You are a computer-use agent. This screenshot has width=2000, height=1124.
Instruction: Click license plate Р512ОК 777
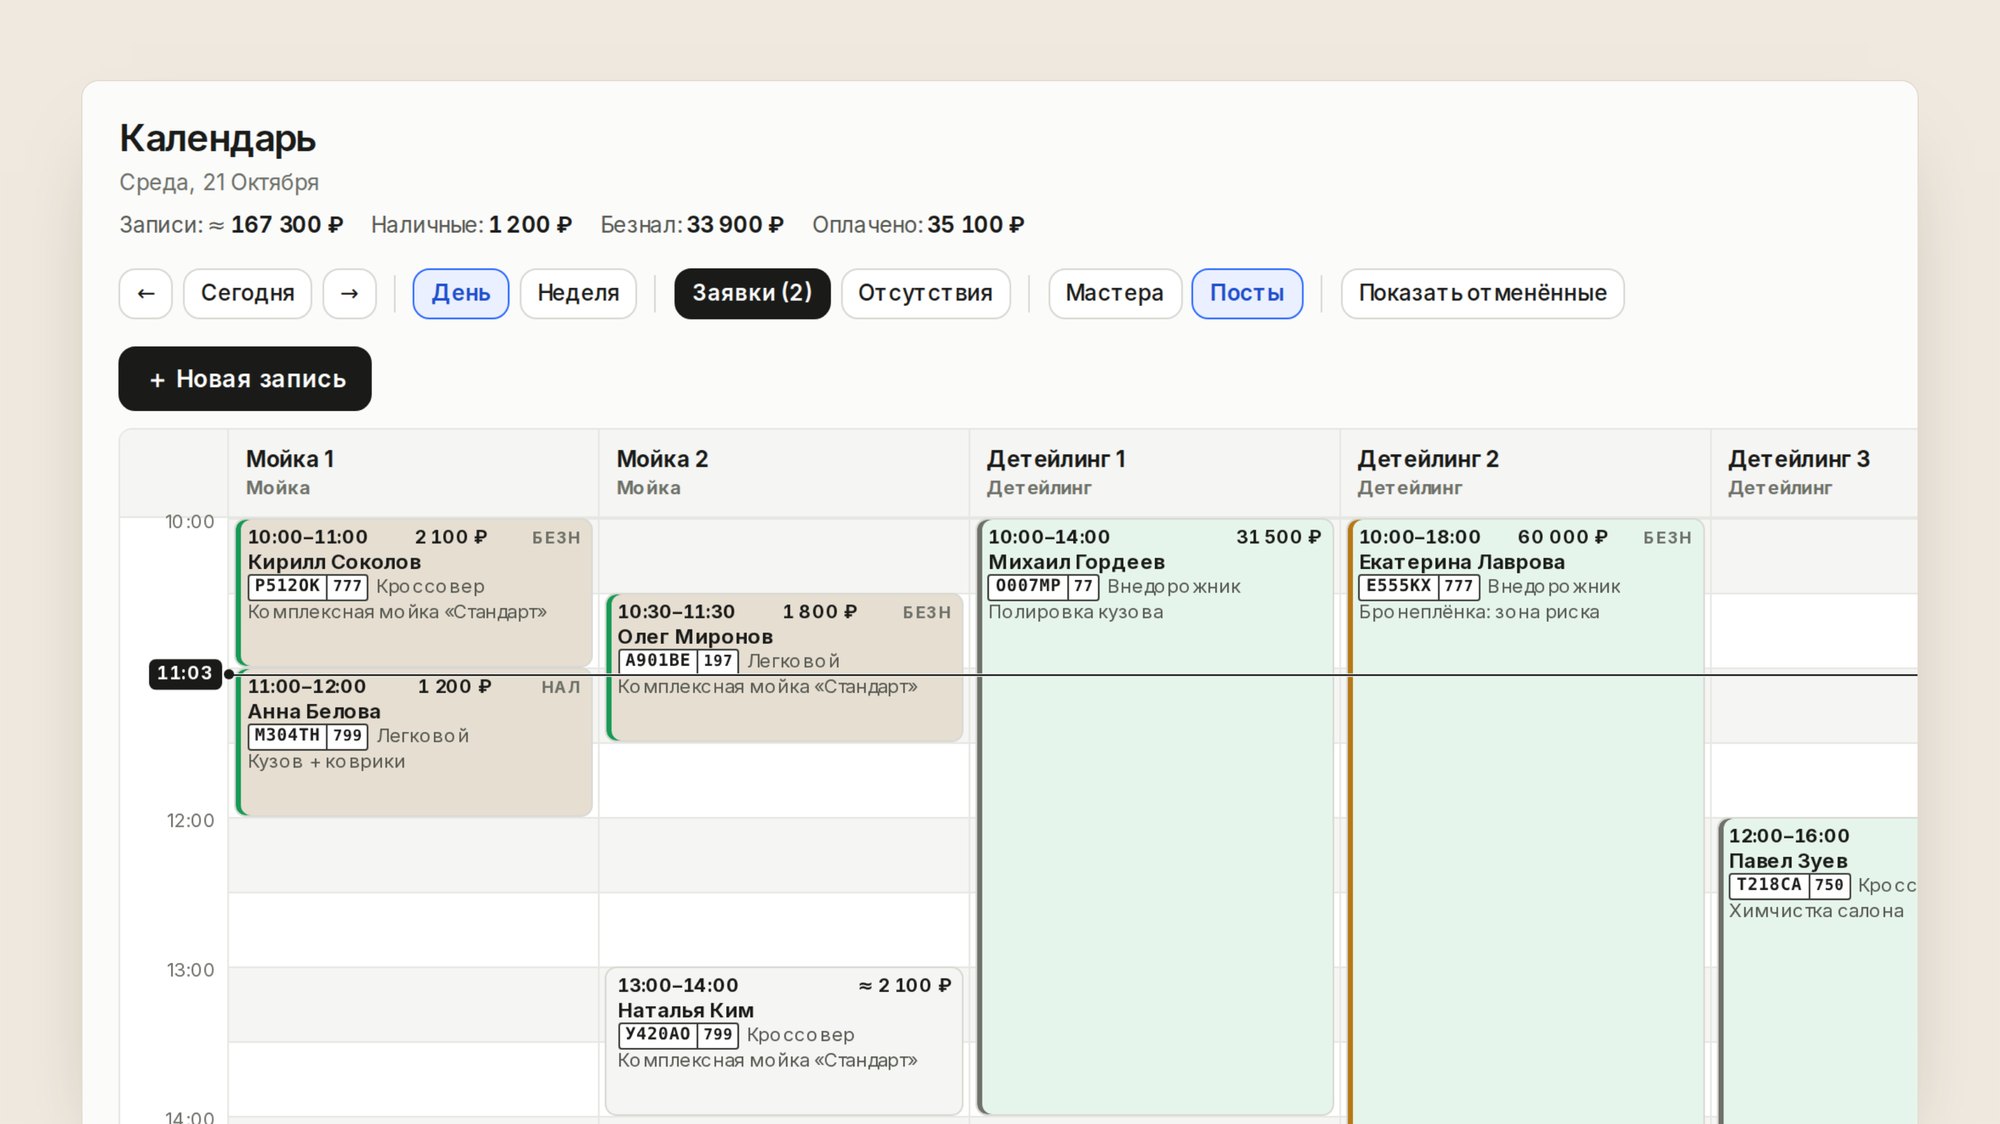pyautogui.click(x=308, y=587)
